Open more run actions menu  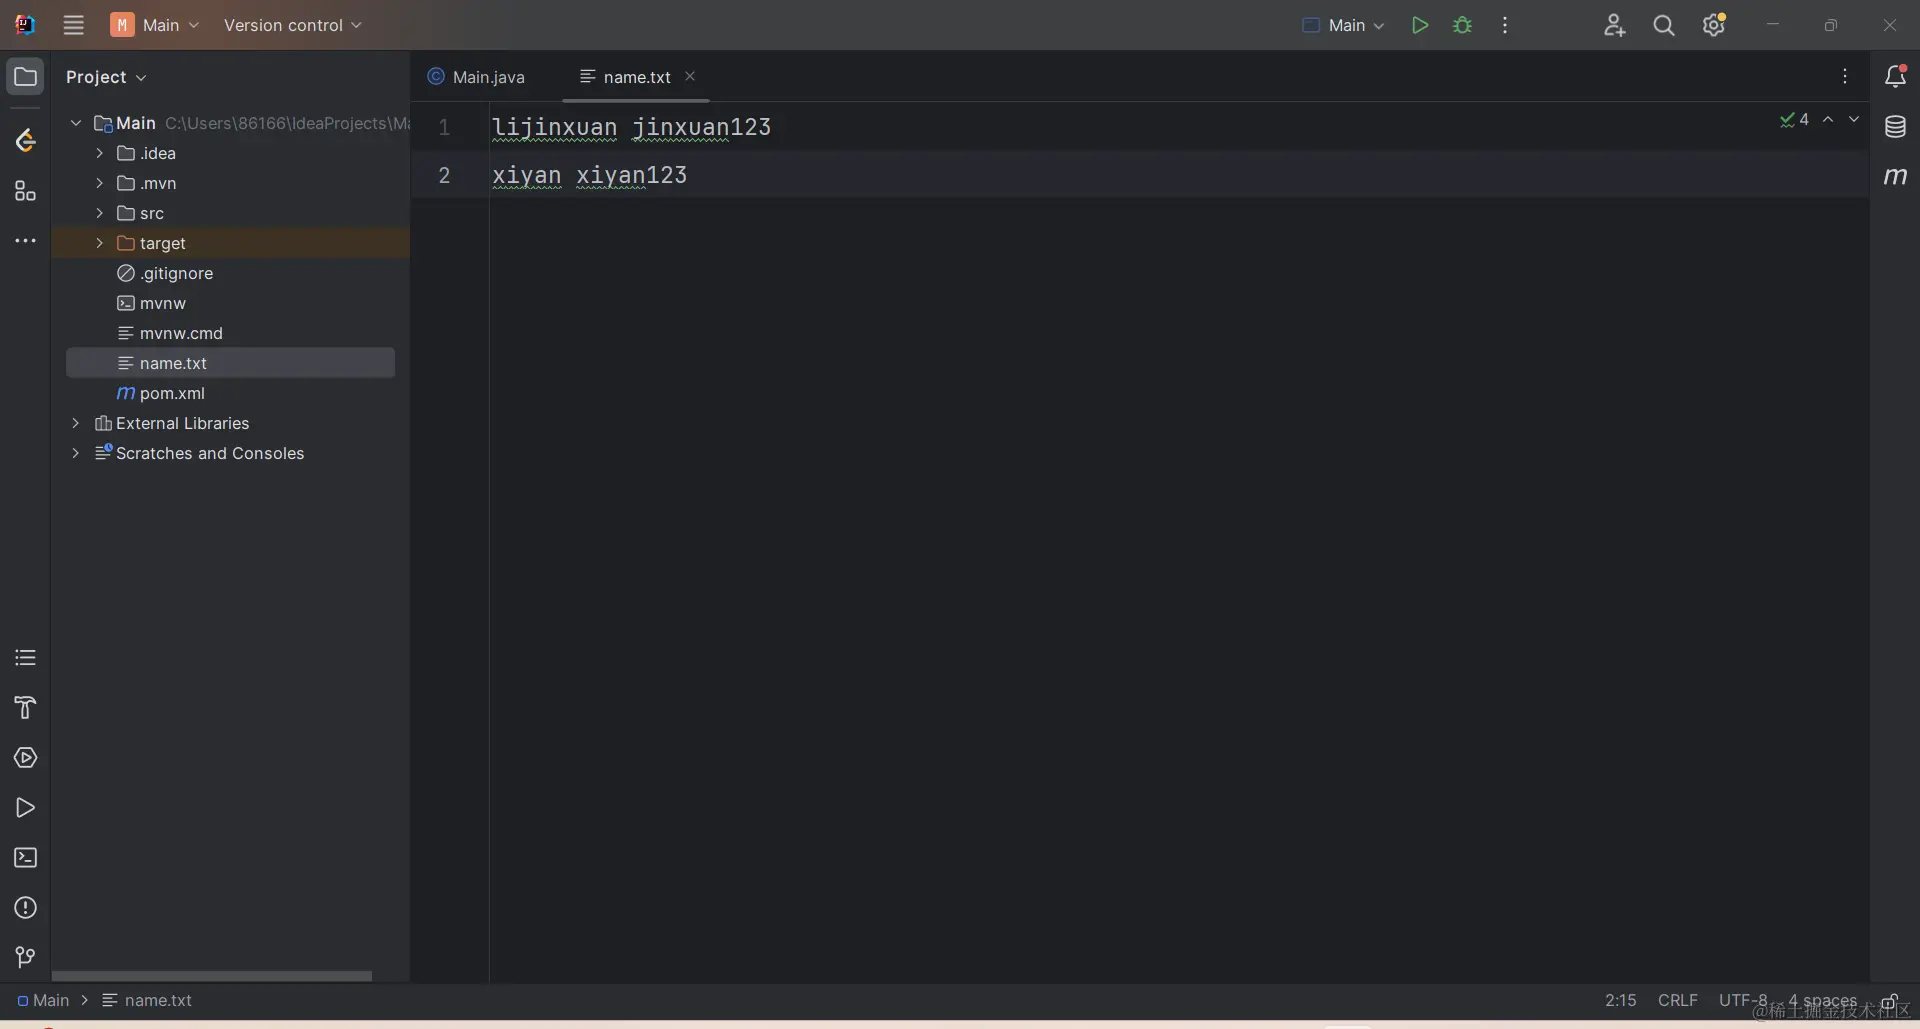click(1505, 25)
